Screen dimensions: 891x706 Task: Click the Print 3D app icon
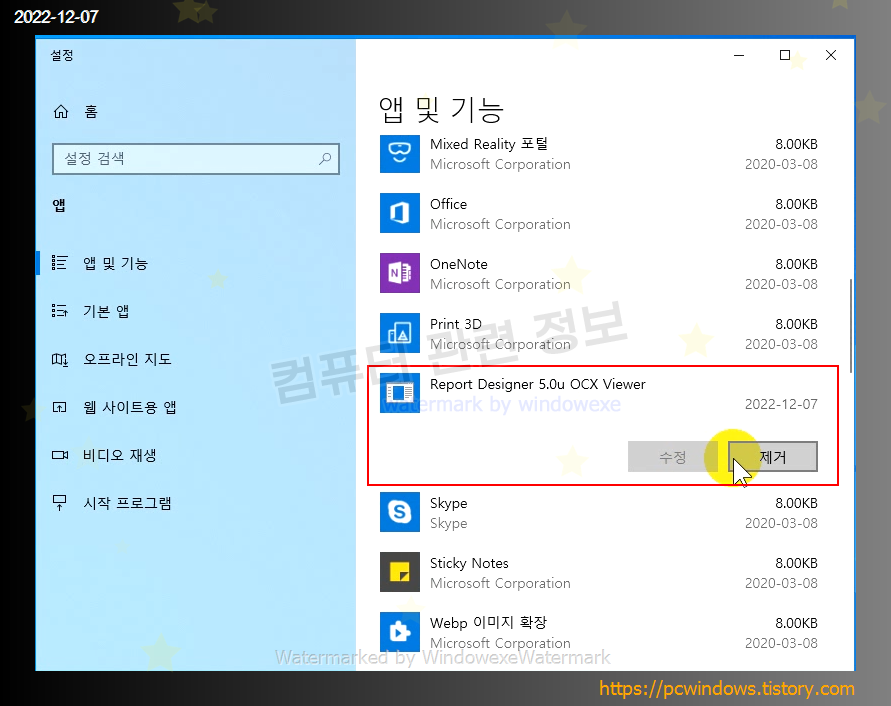click(x=400, y=333)
